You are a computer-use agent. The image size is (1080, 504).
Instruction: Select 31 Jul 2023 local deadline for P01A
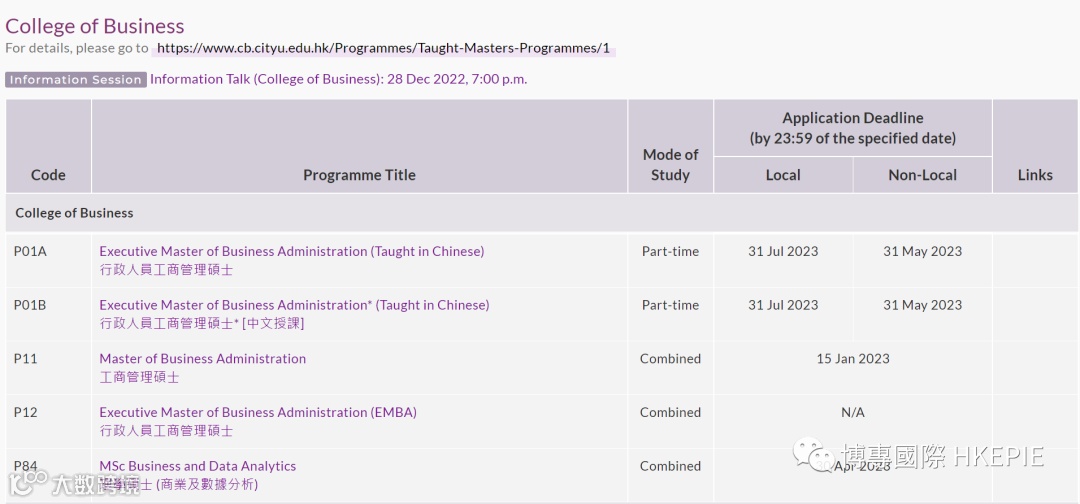pyautogui.click(x=783, y=260)
